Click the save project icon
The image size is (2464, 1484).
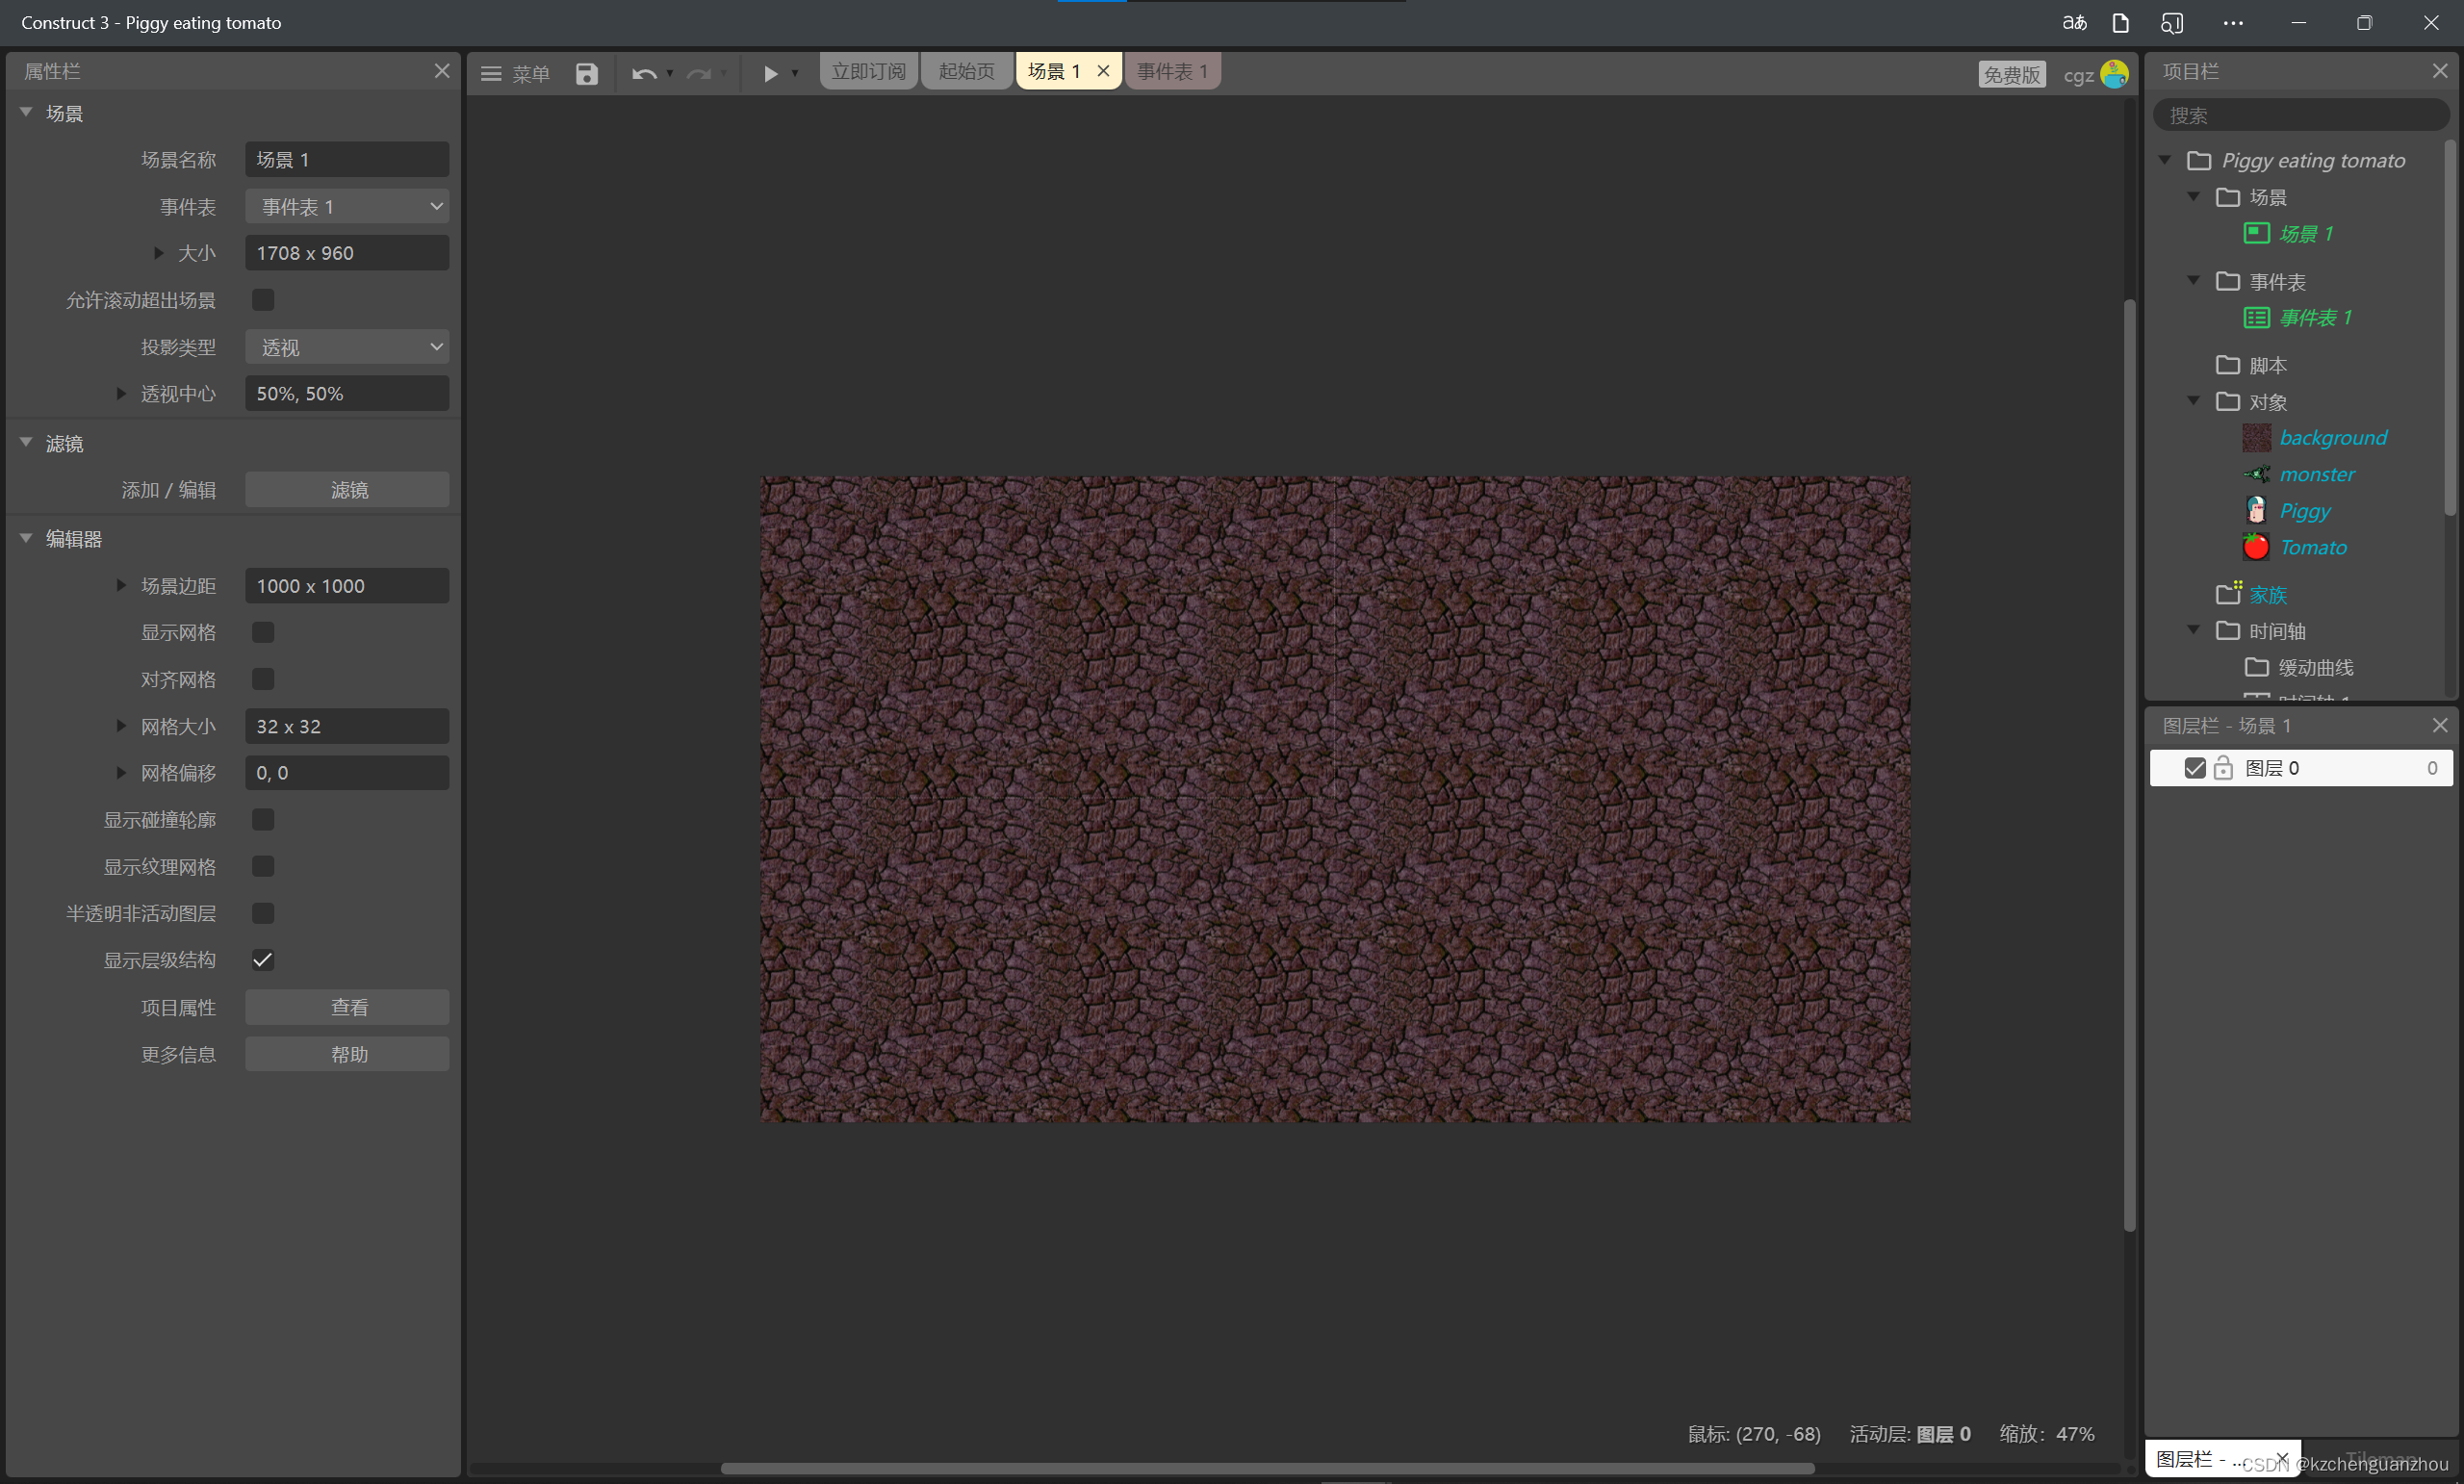(x=586, y=73)
